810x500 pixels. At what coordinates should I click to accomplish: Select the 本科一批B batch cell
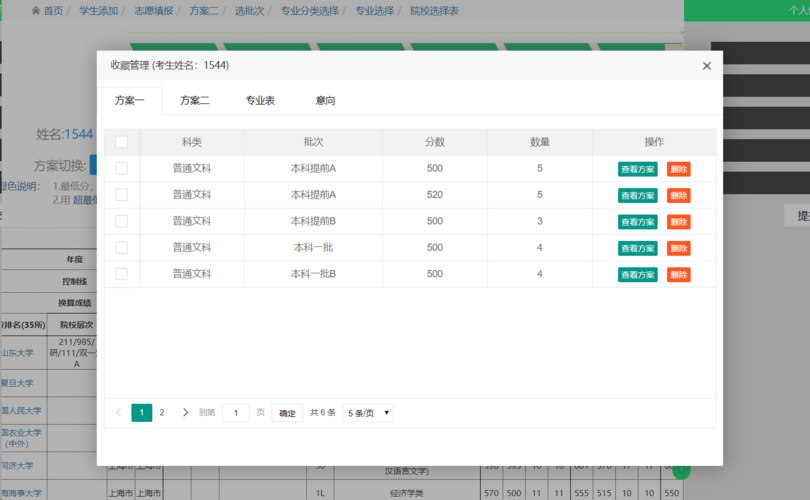point(313,274)
